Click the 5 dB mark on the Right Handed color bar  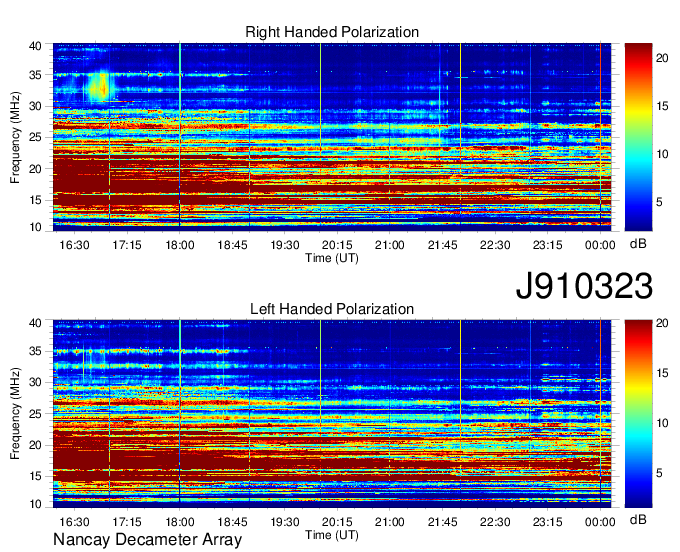click(659, 202)
